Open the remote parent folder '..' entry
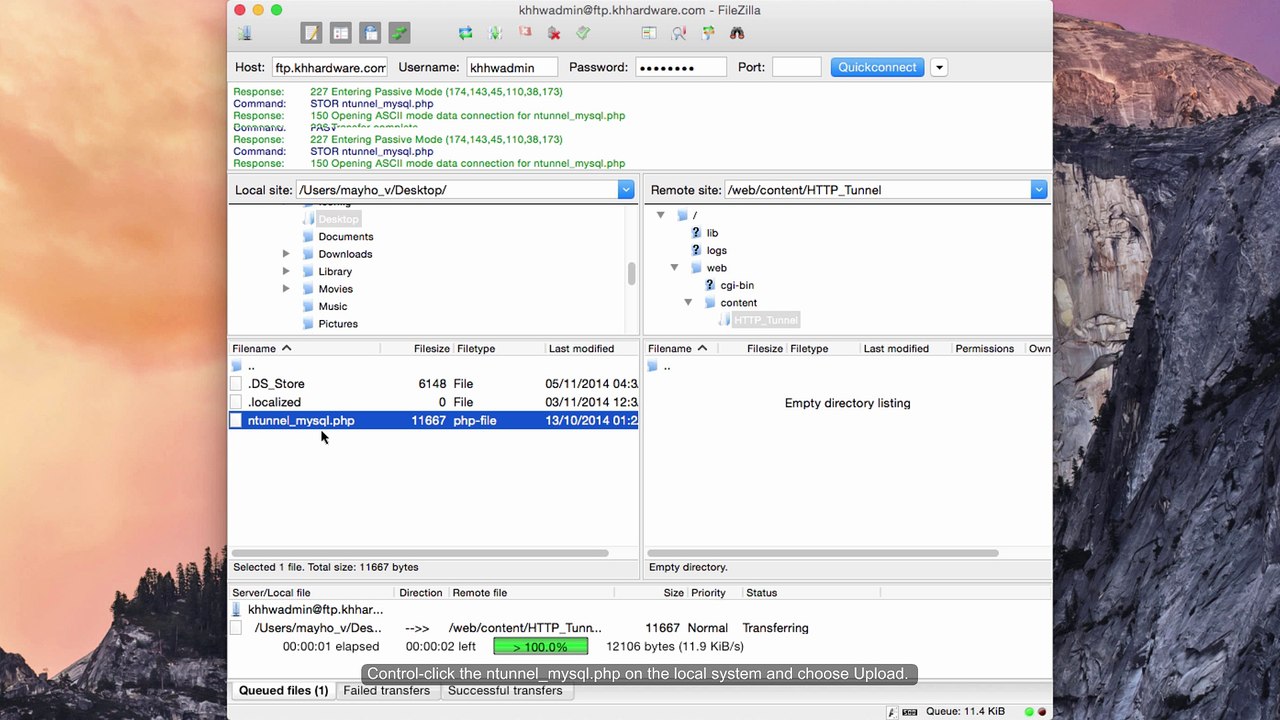 (x=667, y=366)
